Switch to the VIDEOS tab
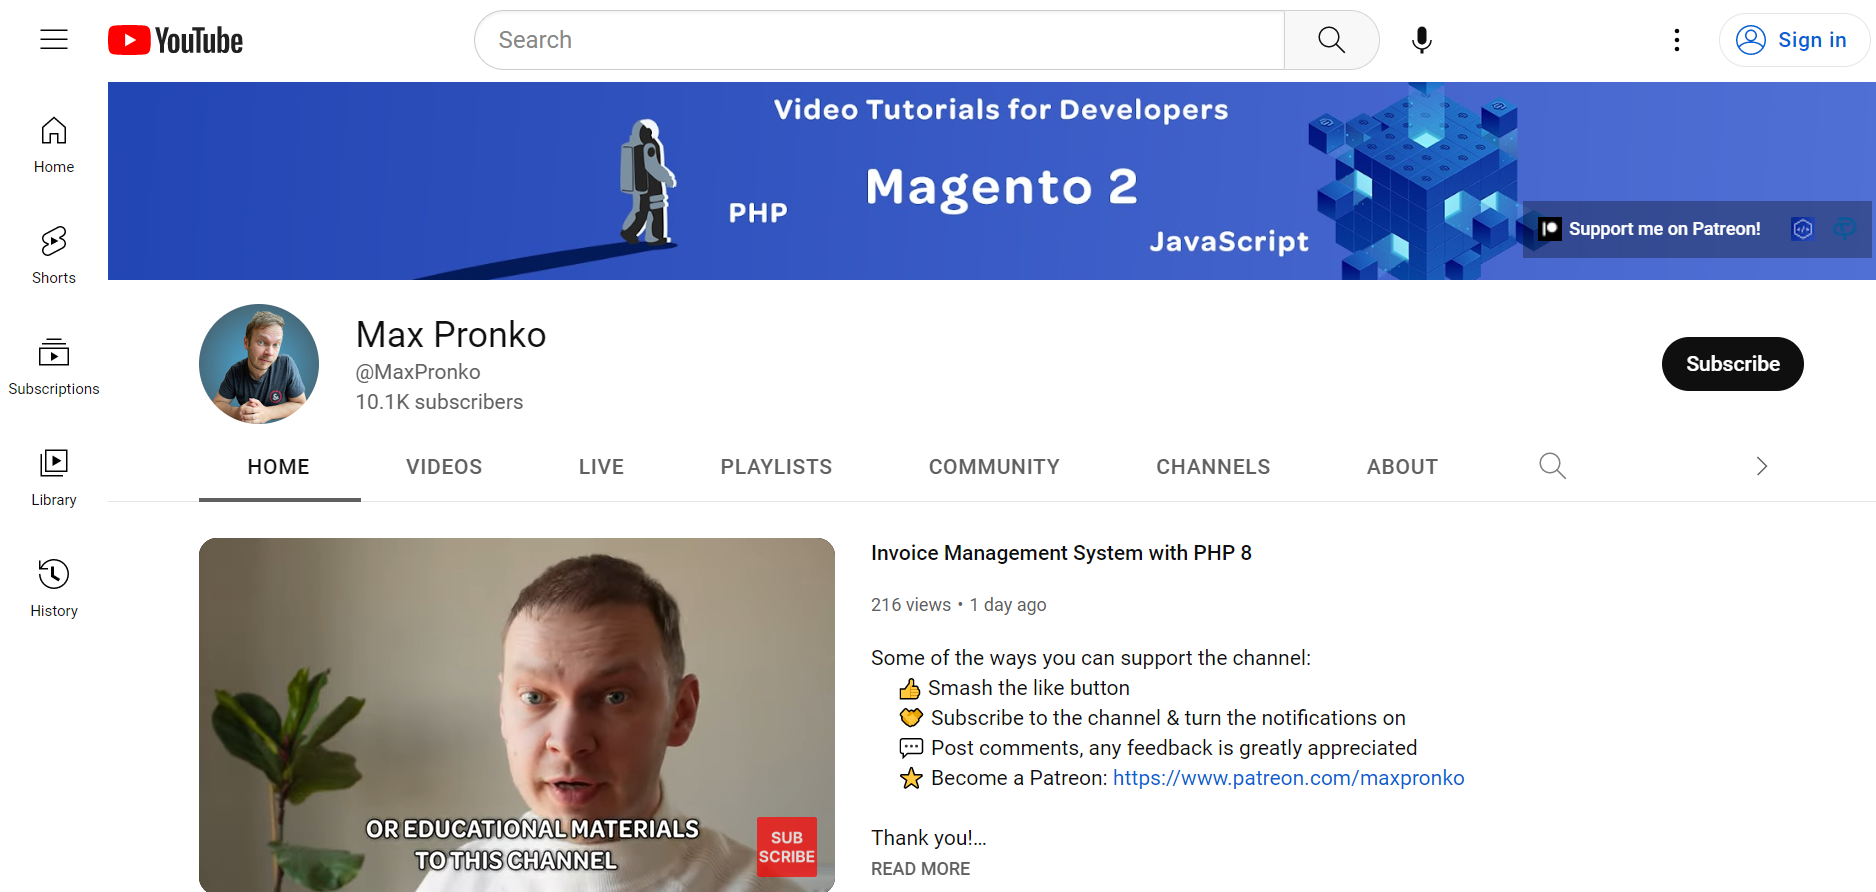The height and width of the screenshot is (892, 1876). (x=444, y=467)
